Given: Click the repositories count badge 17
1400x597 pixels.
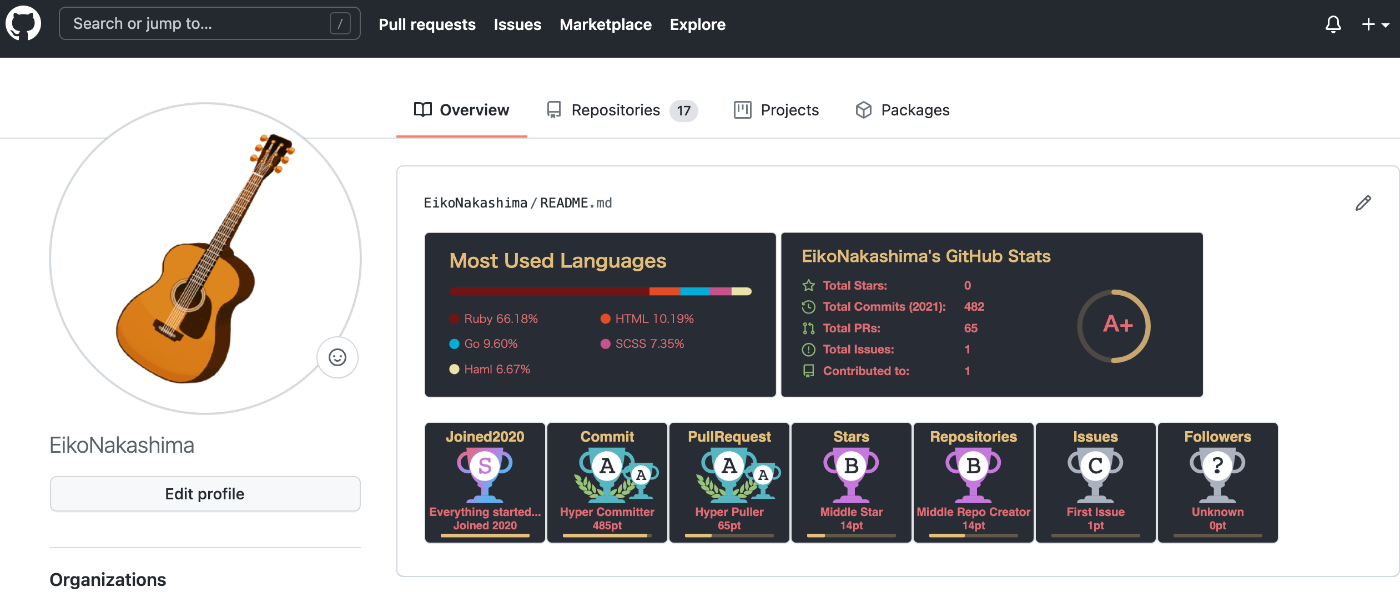Looking at the screenshot, I should 684,111.
